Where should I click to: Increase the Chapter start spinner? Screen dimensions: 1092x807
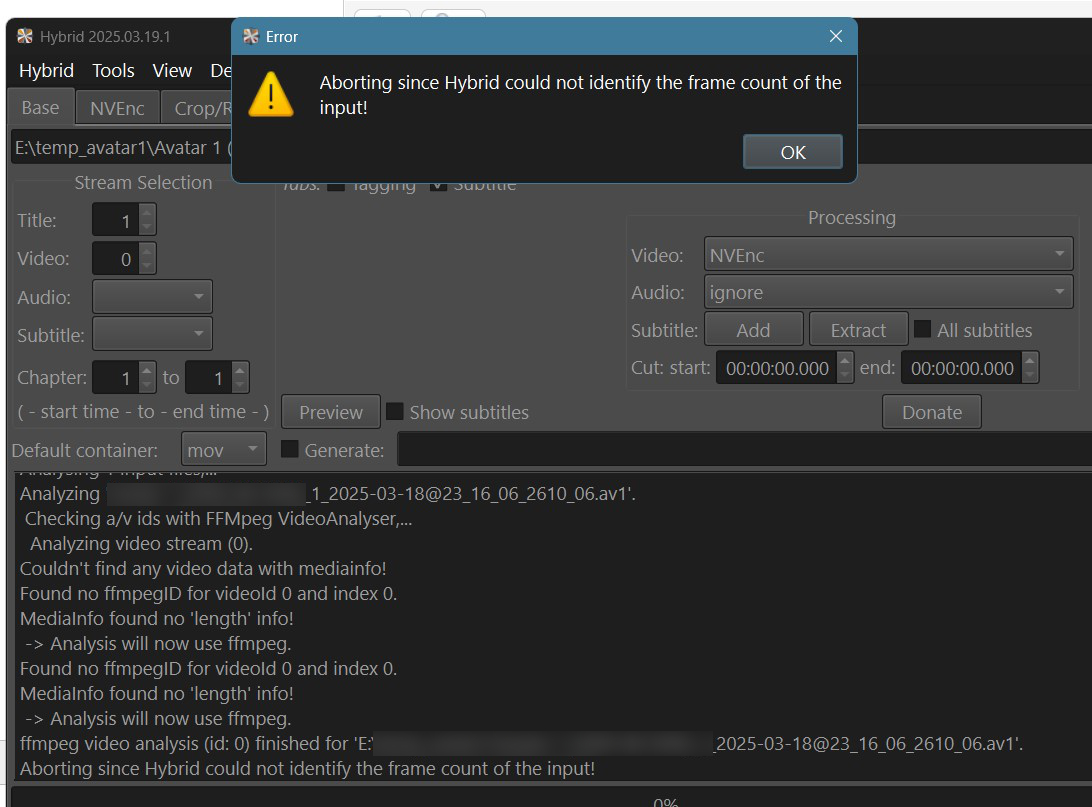(x=147, y=370)
